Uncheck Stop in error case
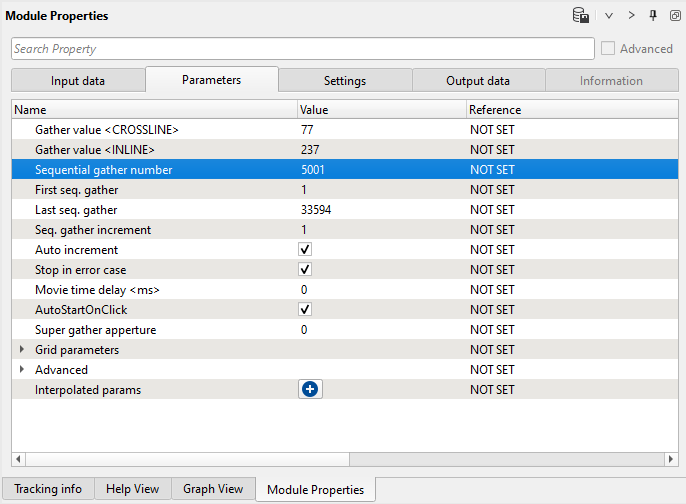The width and height of the screenshot is (686, 504). (305, 270)
